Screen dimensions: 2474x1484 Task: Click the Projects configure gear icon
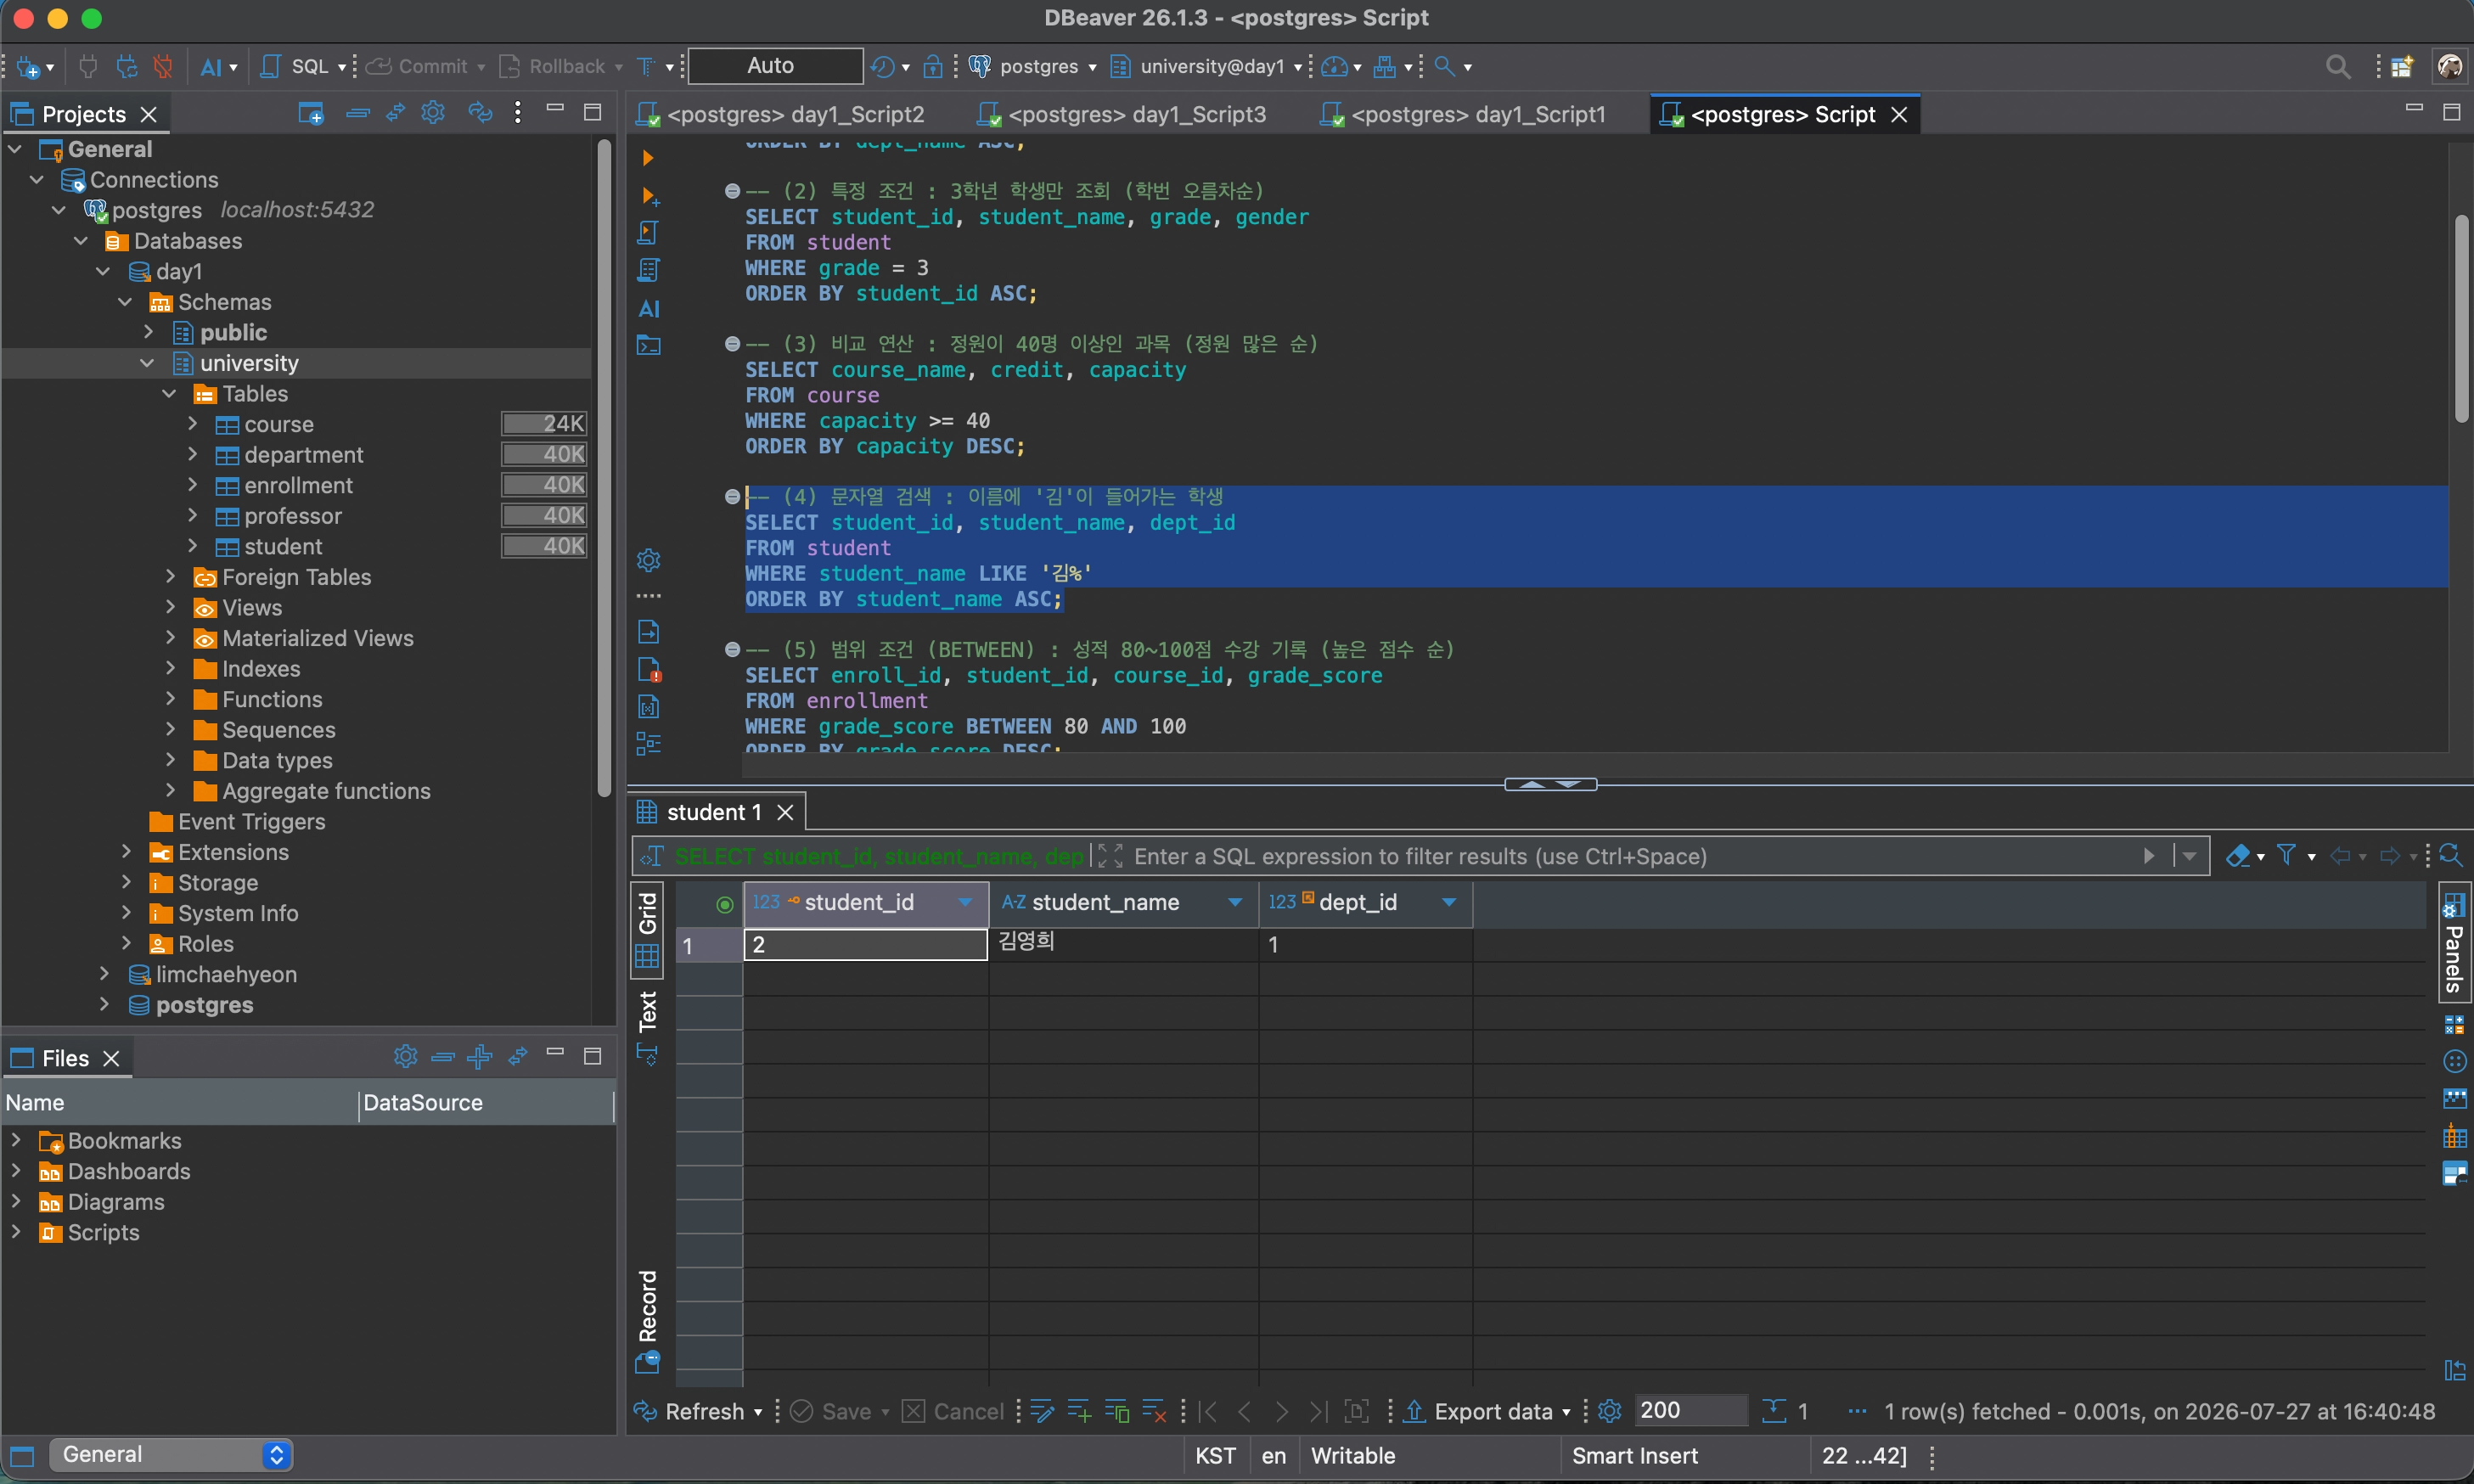(433, 113)
